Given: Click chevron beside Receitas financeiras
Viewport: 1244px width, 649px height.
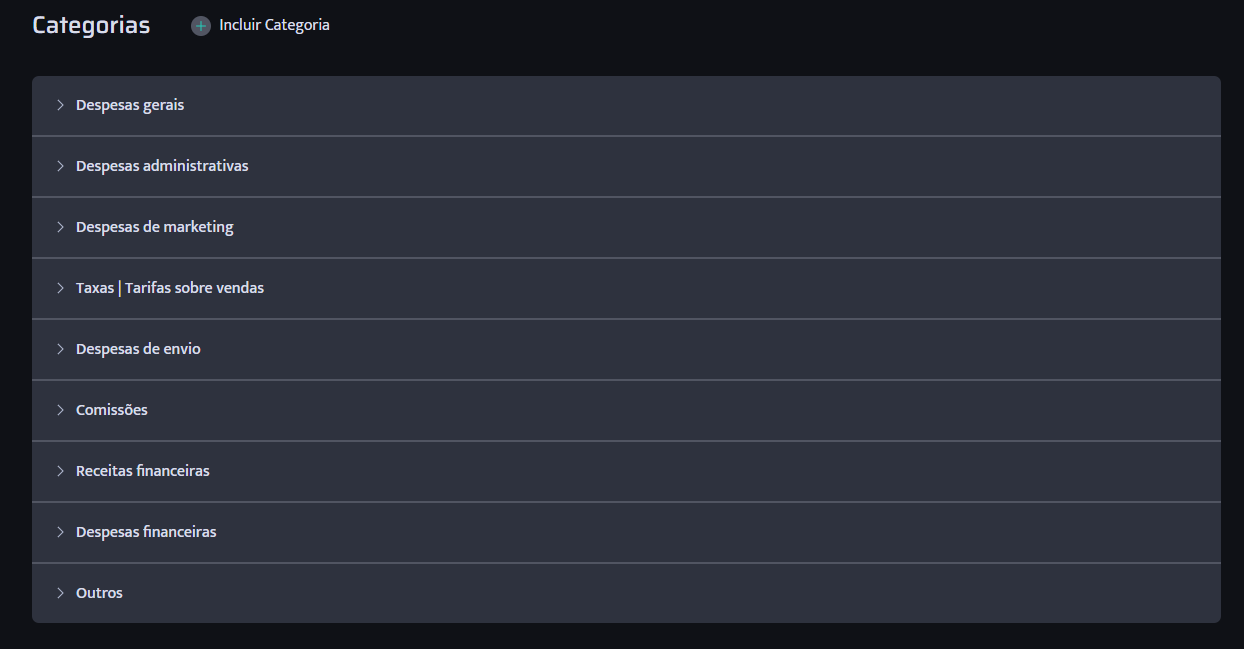Looking at the screenshot, I should pyautogui.click(x=60, y=471).
